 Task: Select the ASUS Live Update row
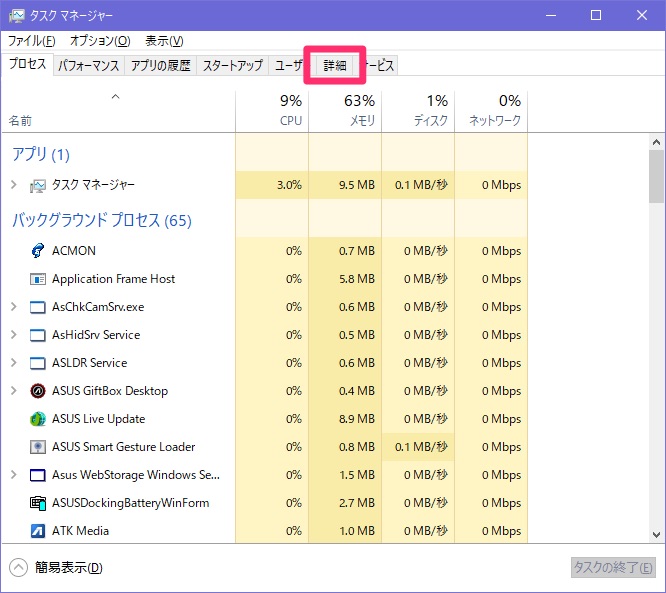(x=265, y=419)
